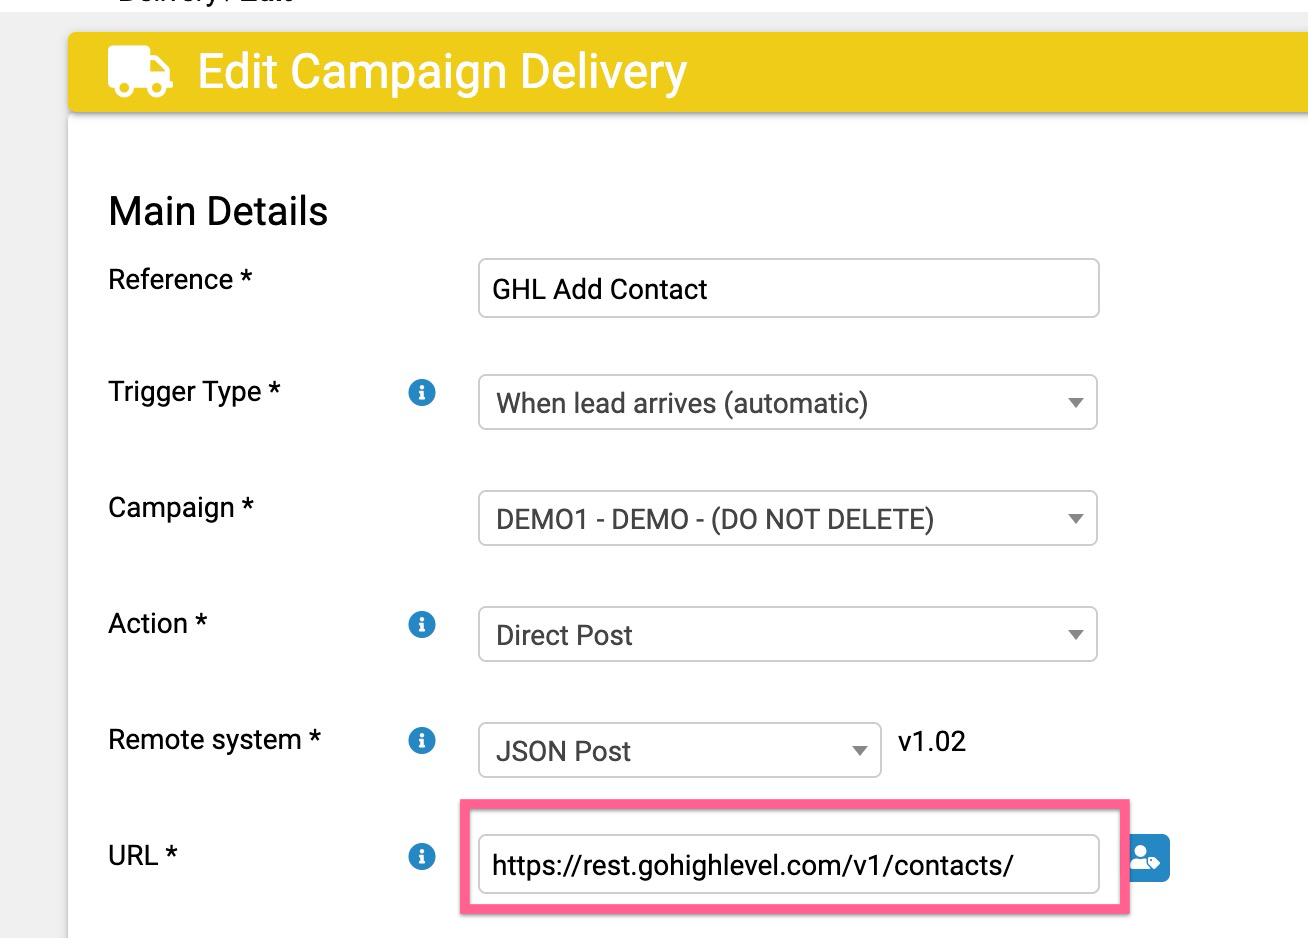This screenshot has width=1308, height=938.
Task: Click the blue contact mapping icon beside URL
Action: pyautogui.click(x=1146, y=857)
